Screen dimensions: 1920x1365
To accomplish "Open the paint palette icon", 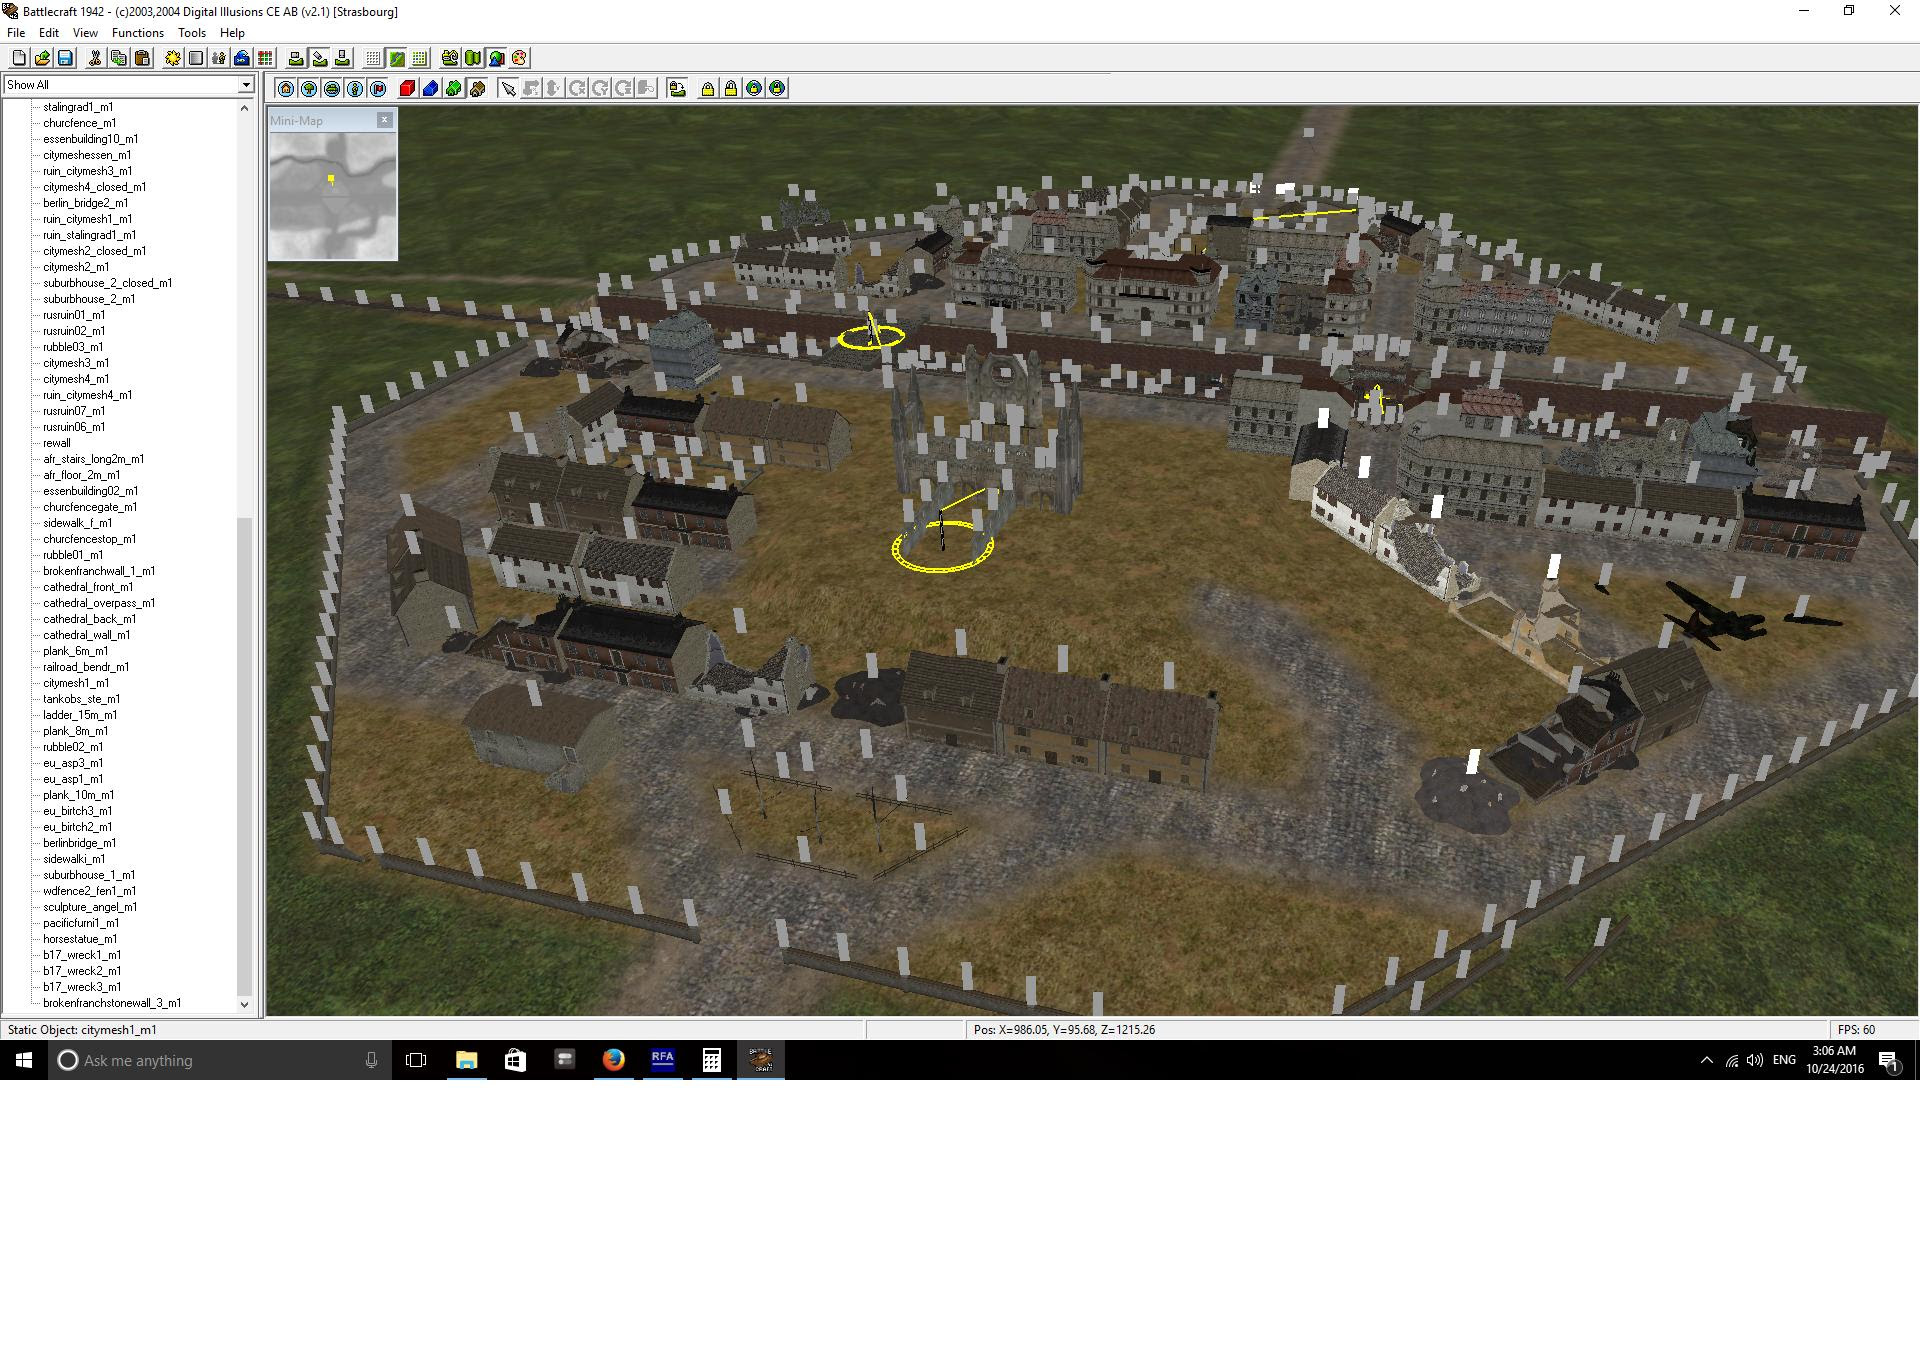I will pyautogui.click(x=519, y=58).
